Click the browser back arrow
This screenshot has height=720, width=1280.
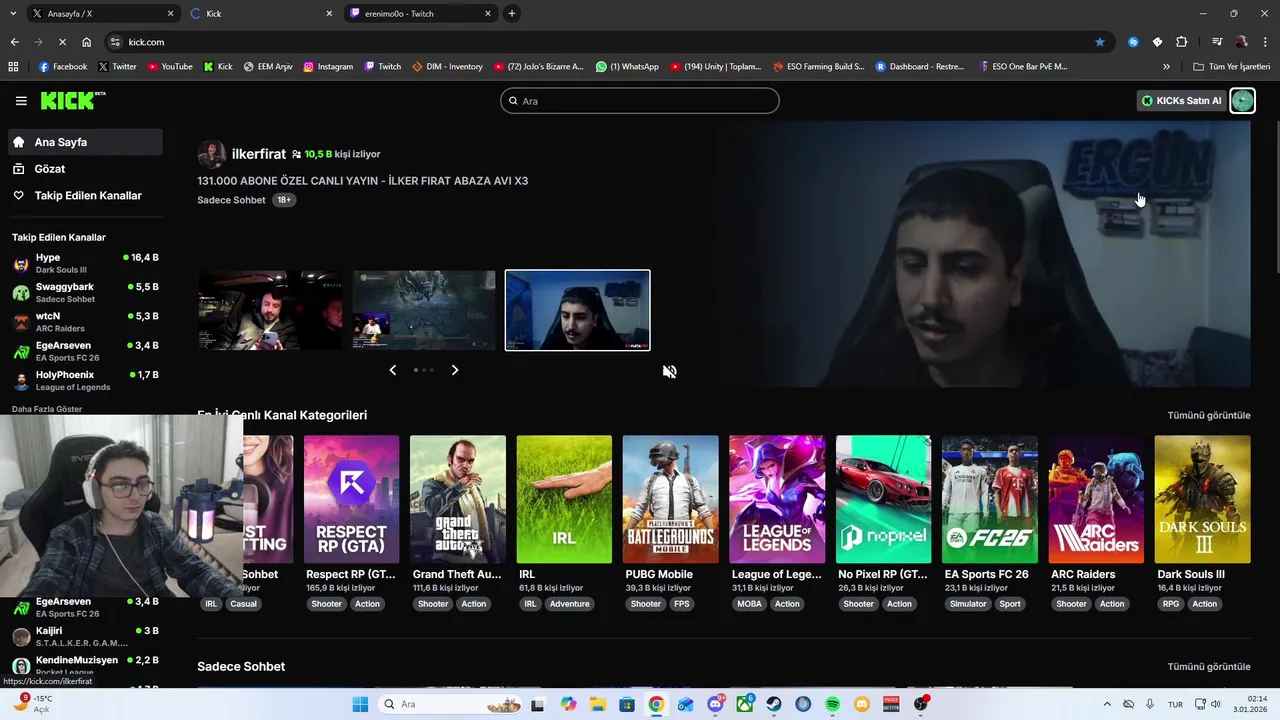[14, 42]
